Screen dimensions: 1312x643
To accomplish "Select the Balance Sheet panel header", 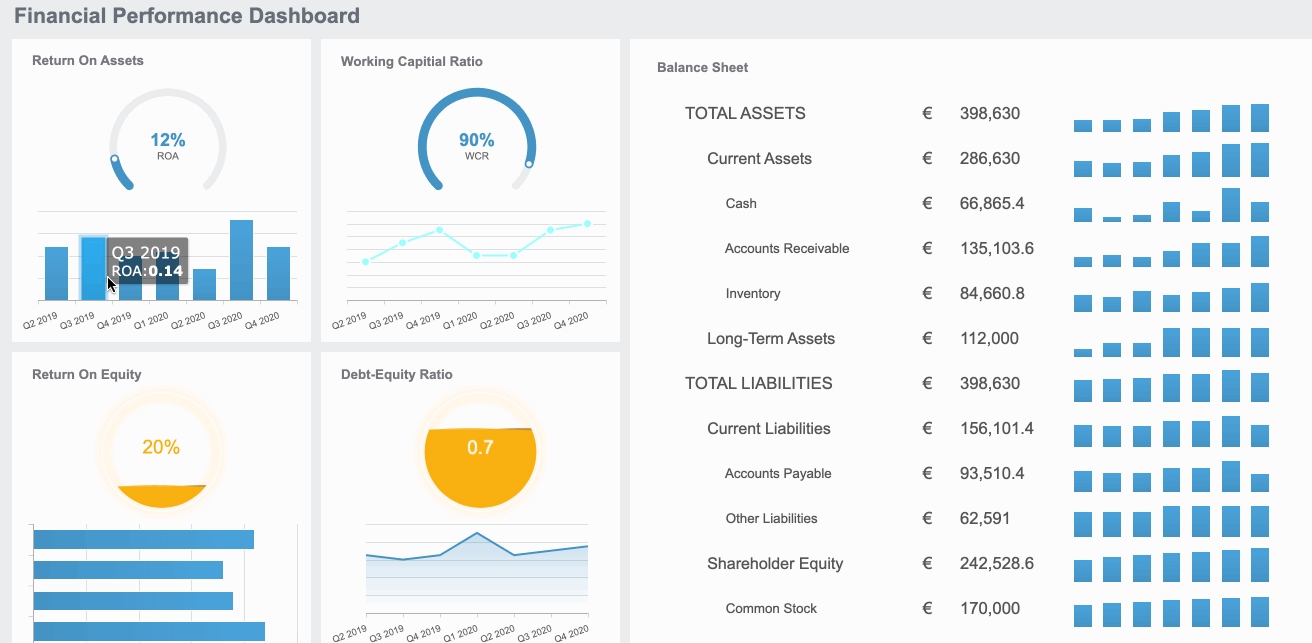I will click(701, 67).
